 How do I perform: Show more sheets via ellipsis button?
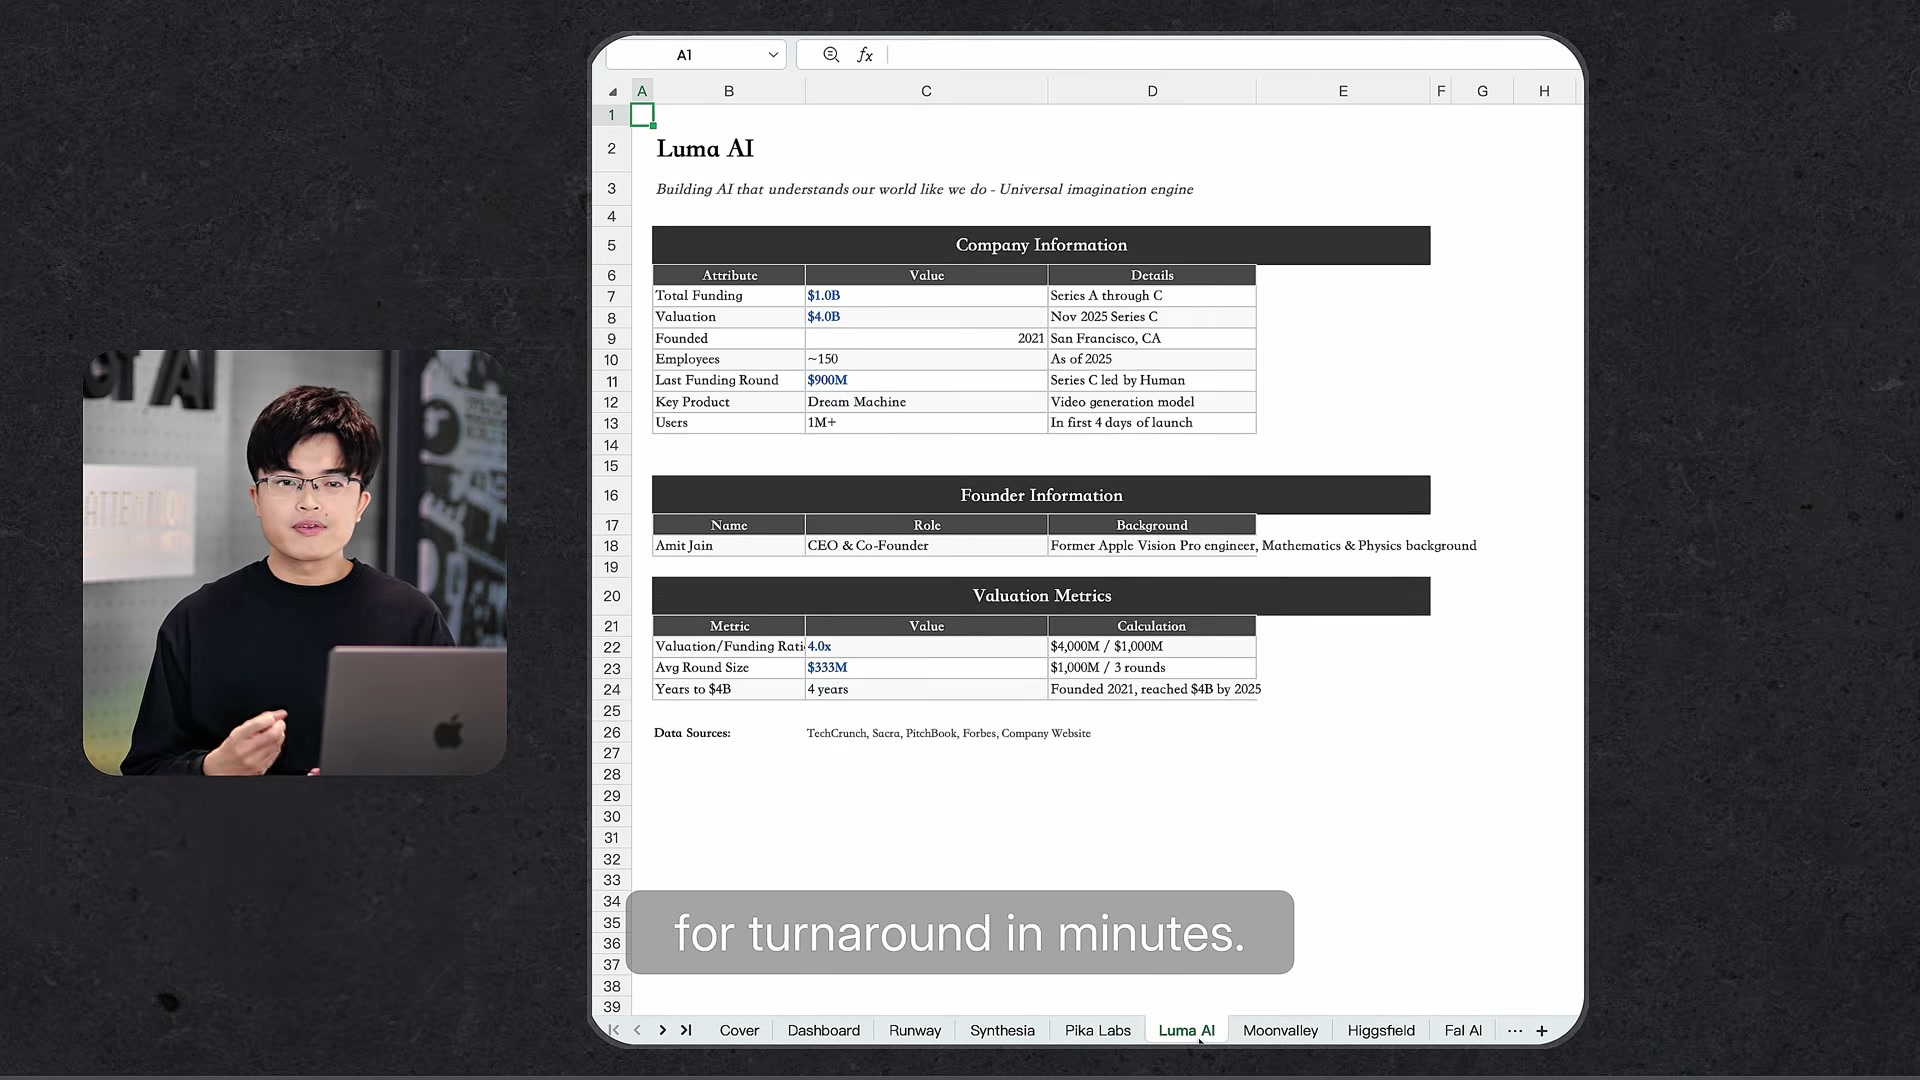tap(1515, 1031)
